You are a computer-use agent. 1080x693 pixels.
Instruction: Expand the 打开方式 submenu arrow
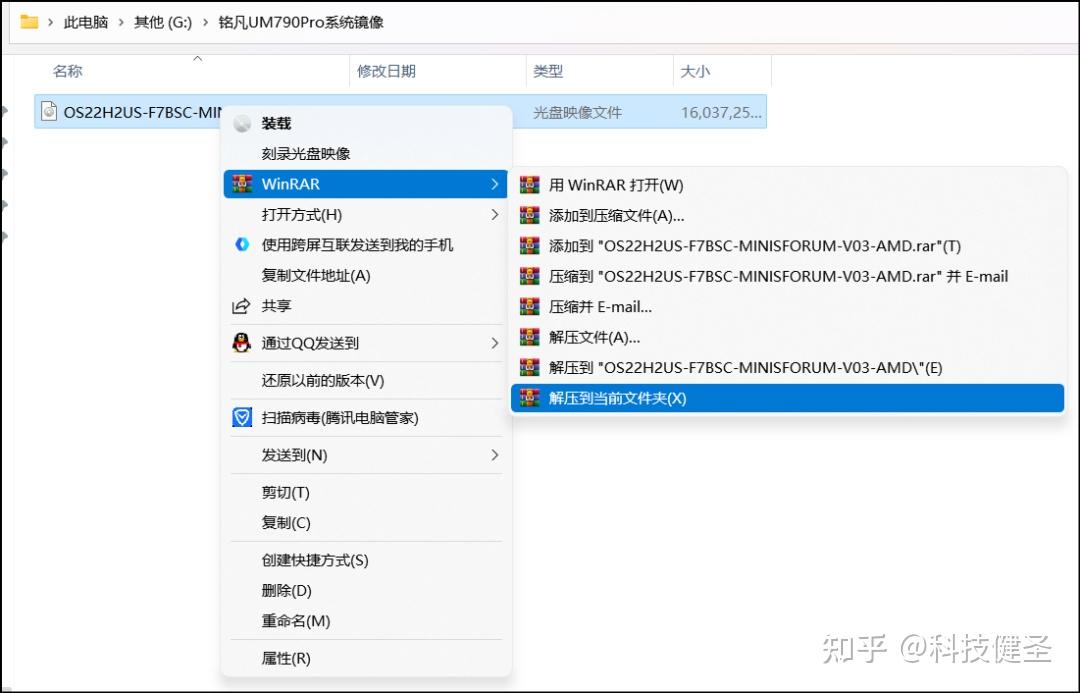pyautogui.click(x=493, y=214)
